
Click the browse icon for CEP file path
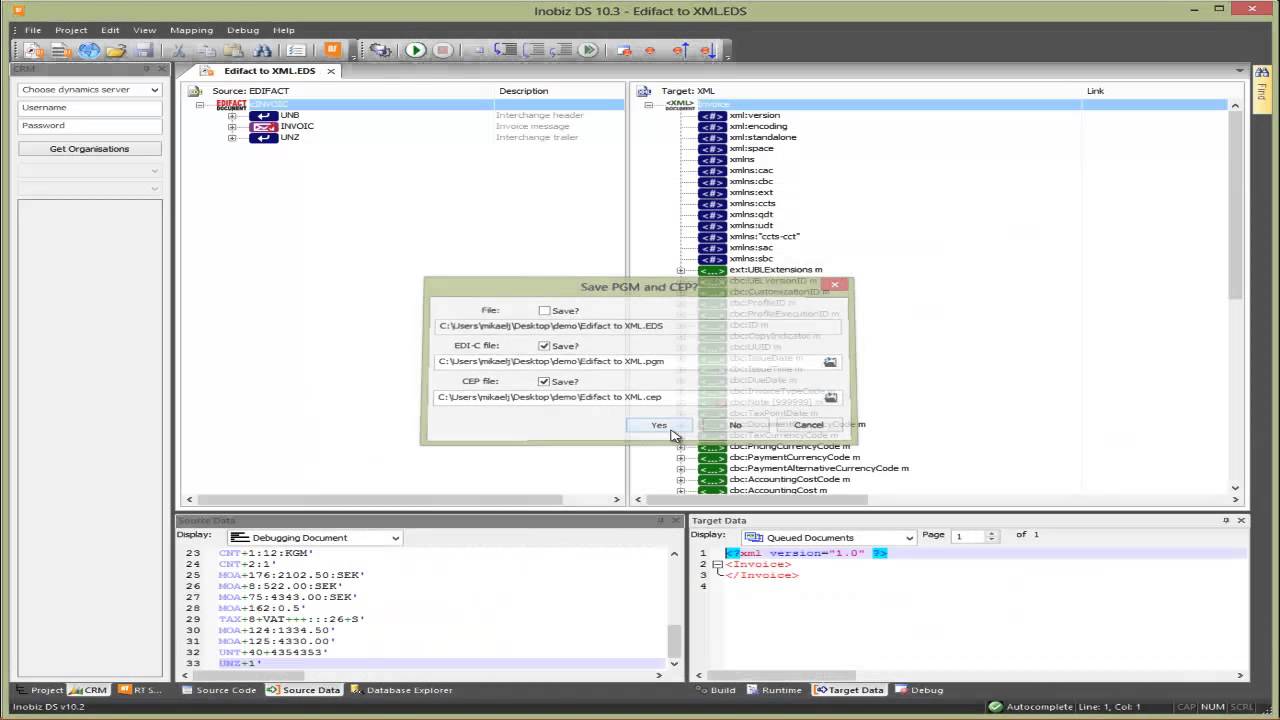pyautogui.click(x=830, y=397)
